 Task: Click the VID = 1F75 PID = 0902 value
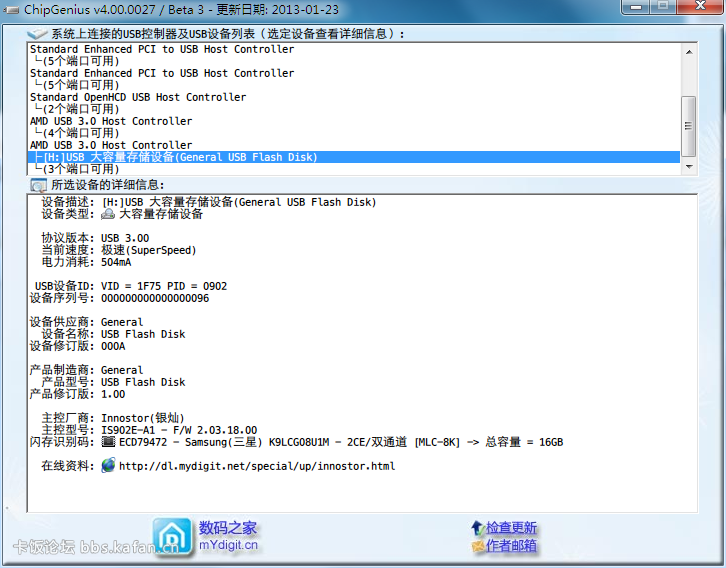tap(164, 286)
